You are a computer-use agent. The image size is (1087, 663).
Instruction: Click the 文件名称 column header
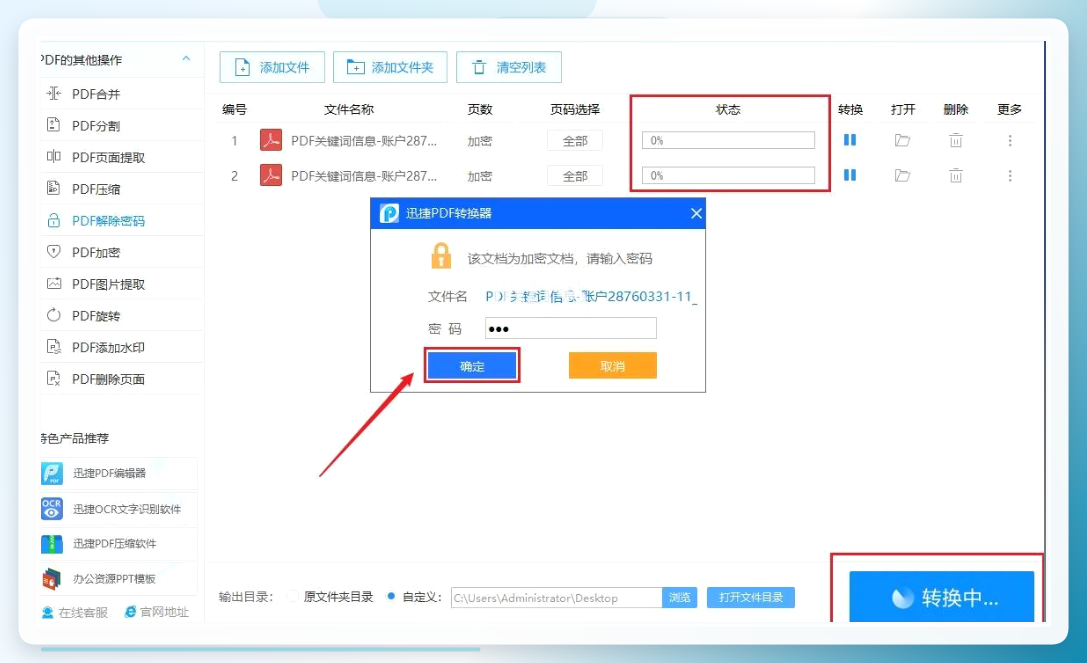click(x=349, y=110)
